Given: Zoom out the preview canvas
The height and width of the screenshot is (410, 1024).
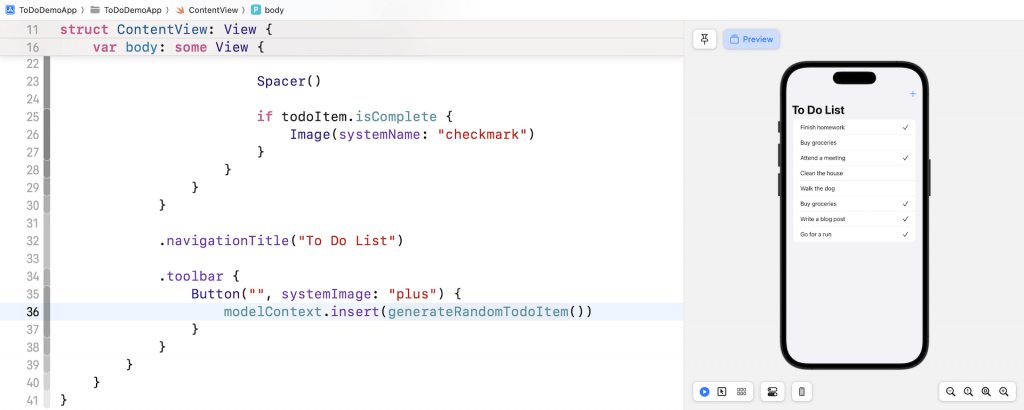Looking at the screenshot, I should click(x=951, y=392).
